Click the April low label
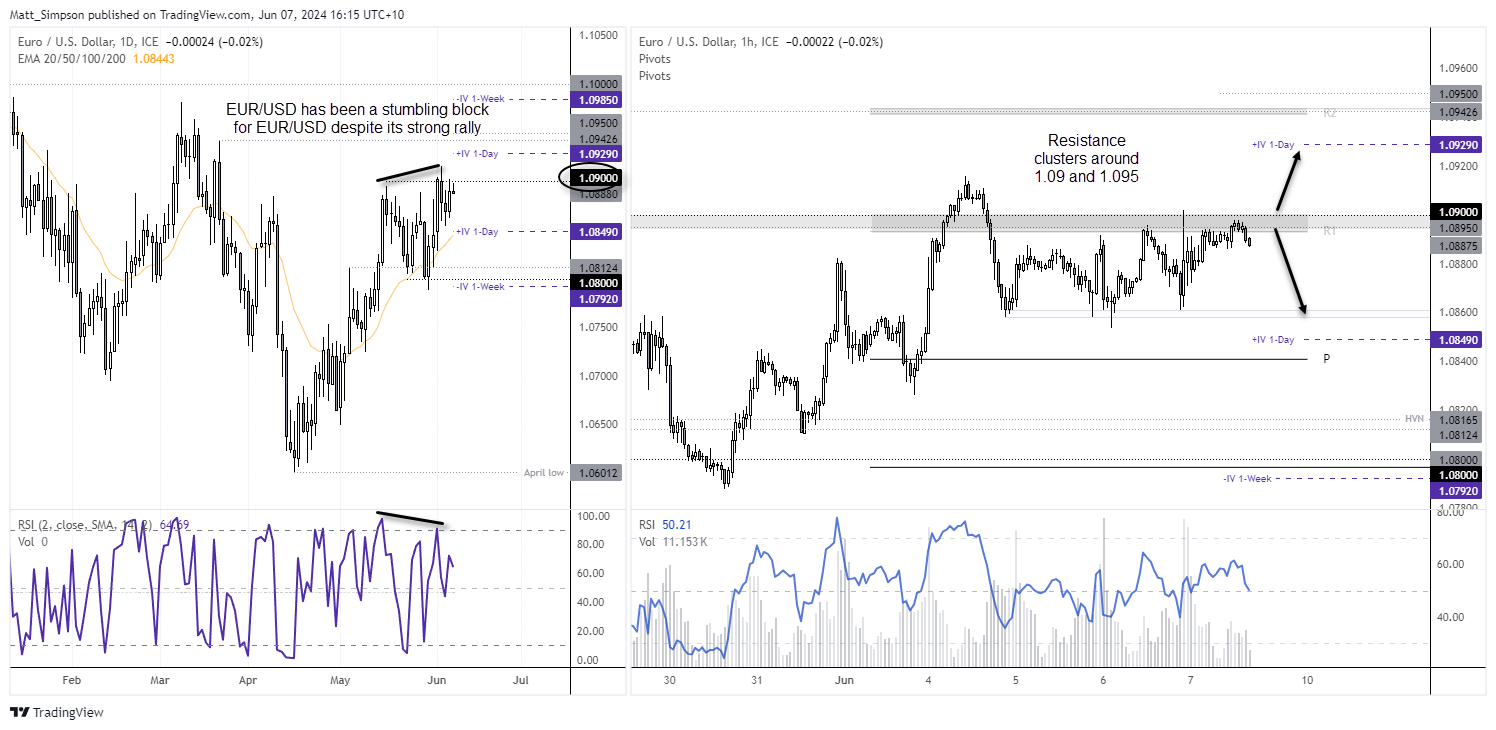The height and width of the screenshot is (730, 1496). 544,472
